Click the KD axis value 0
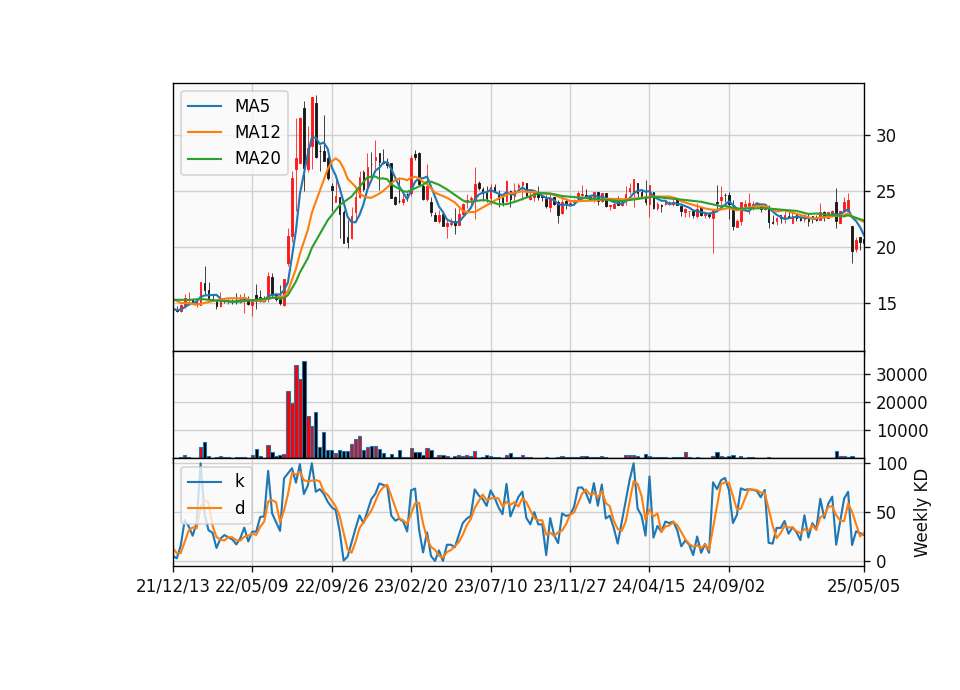The height and width of the screenshot is (690, 960). (881, 561)
